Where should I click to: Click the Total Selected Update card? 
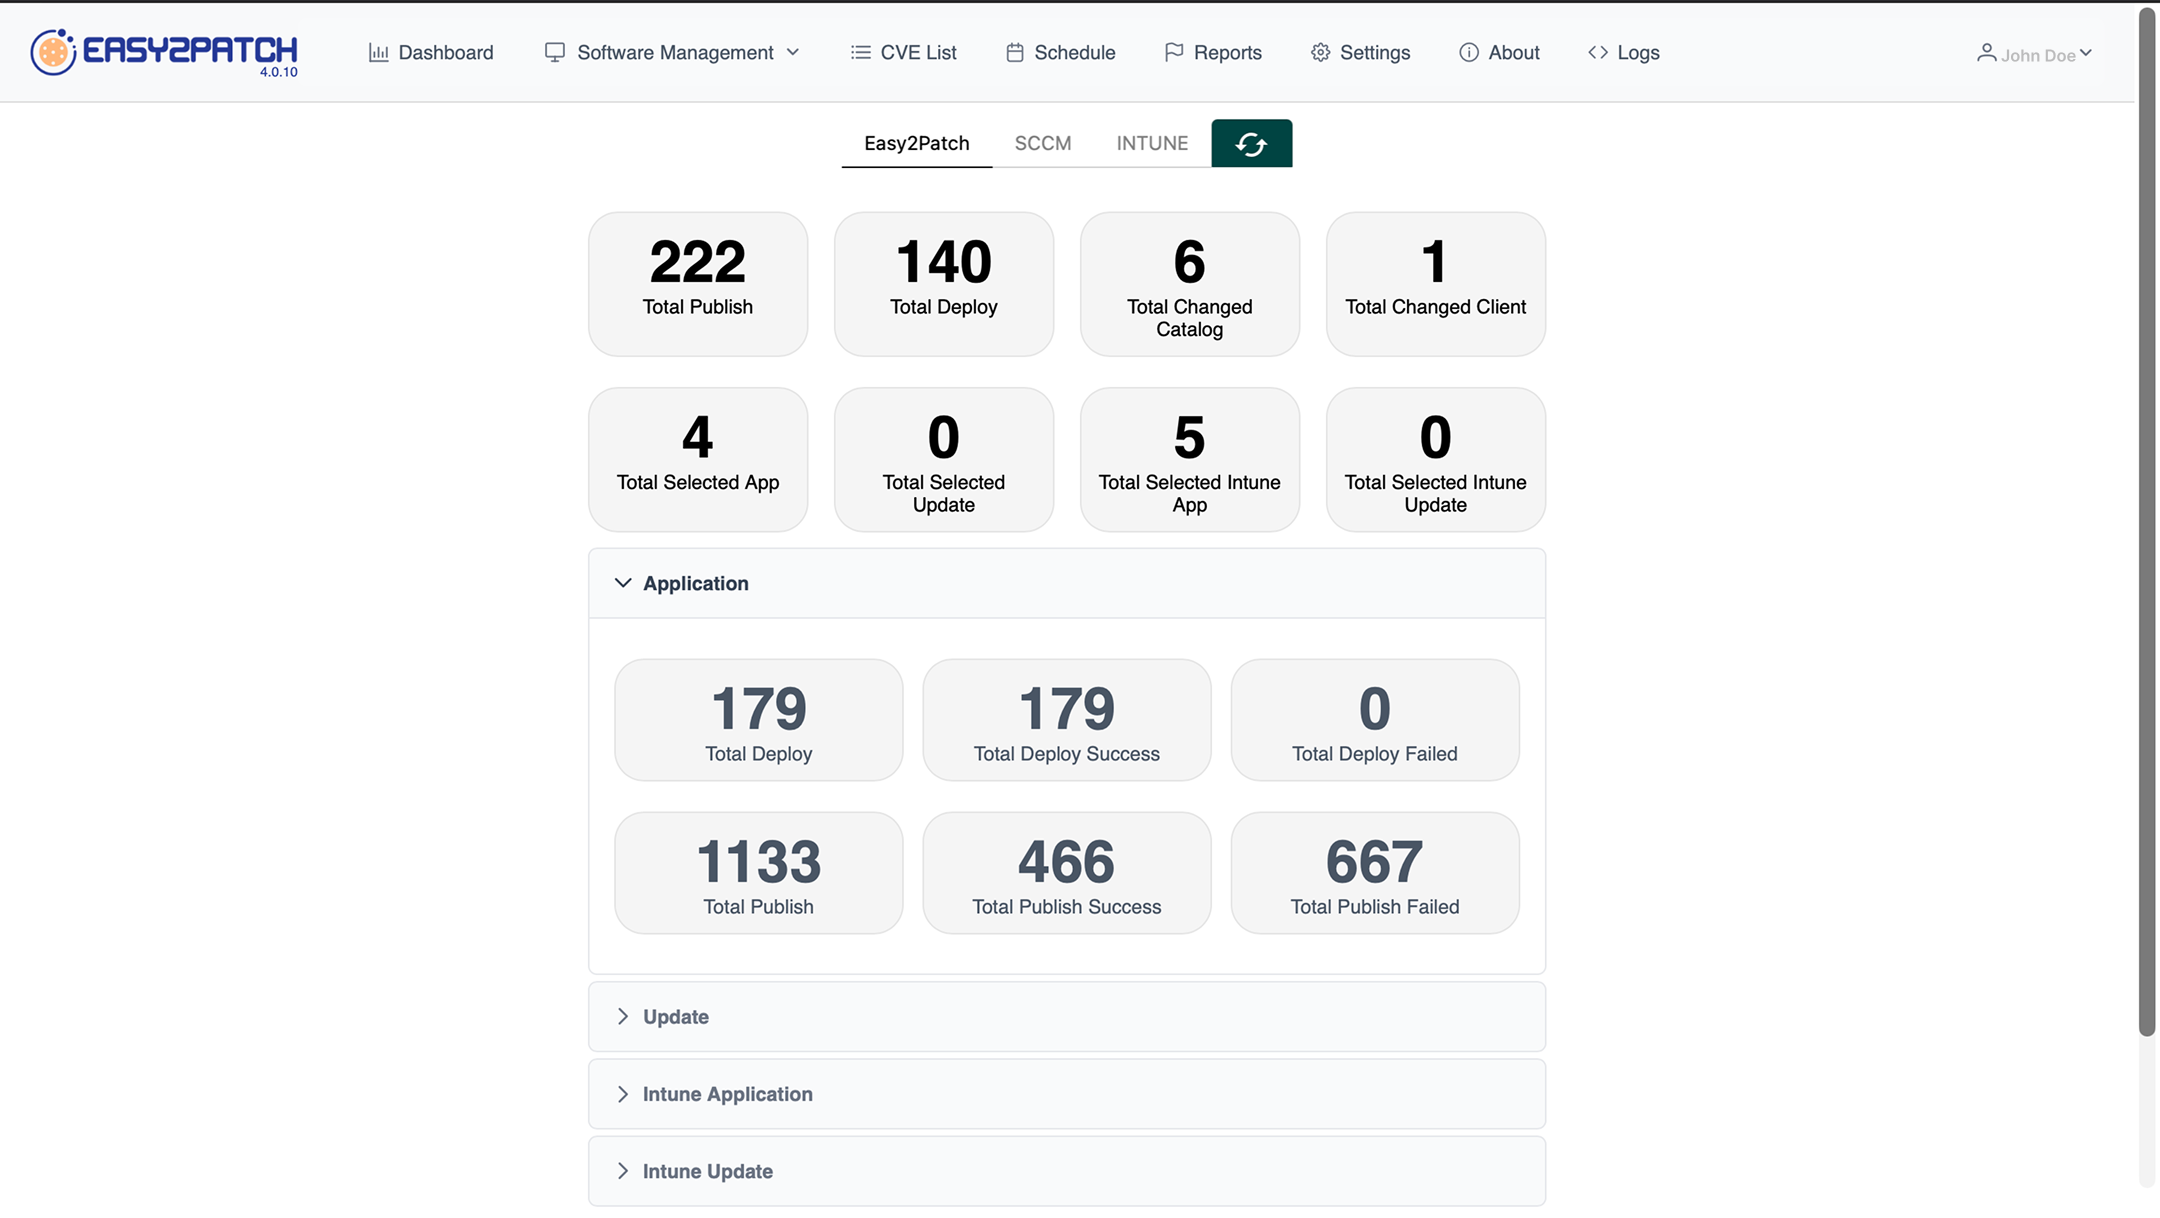(x=944, y=460)
